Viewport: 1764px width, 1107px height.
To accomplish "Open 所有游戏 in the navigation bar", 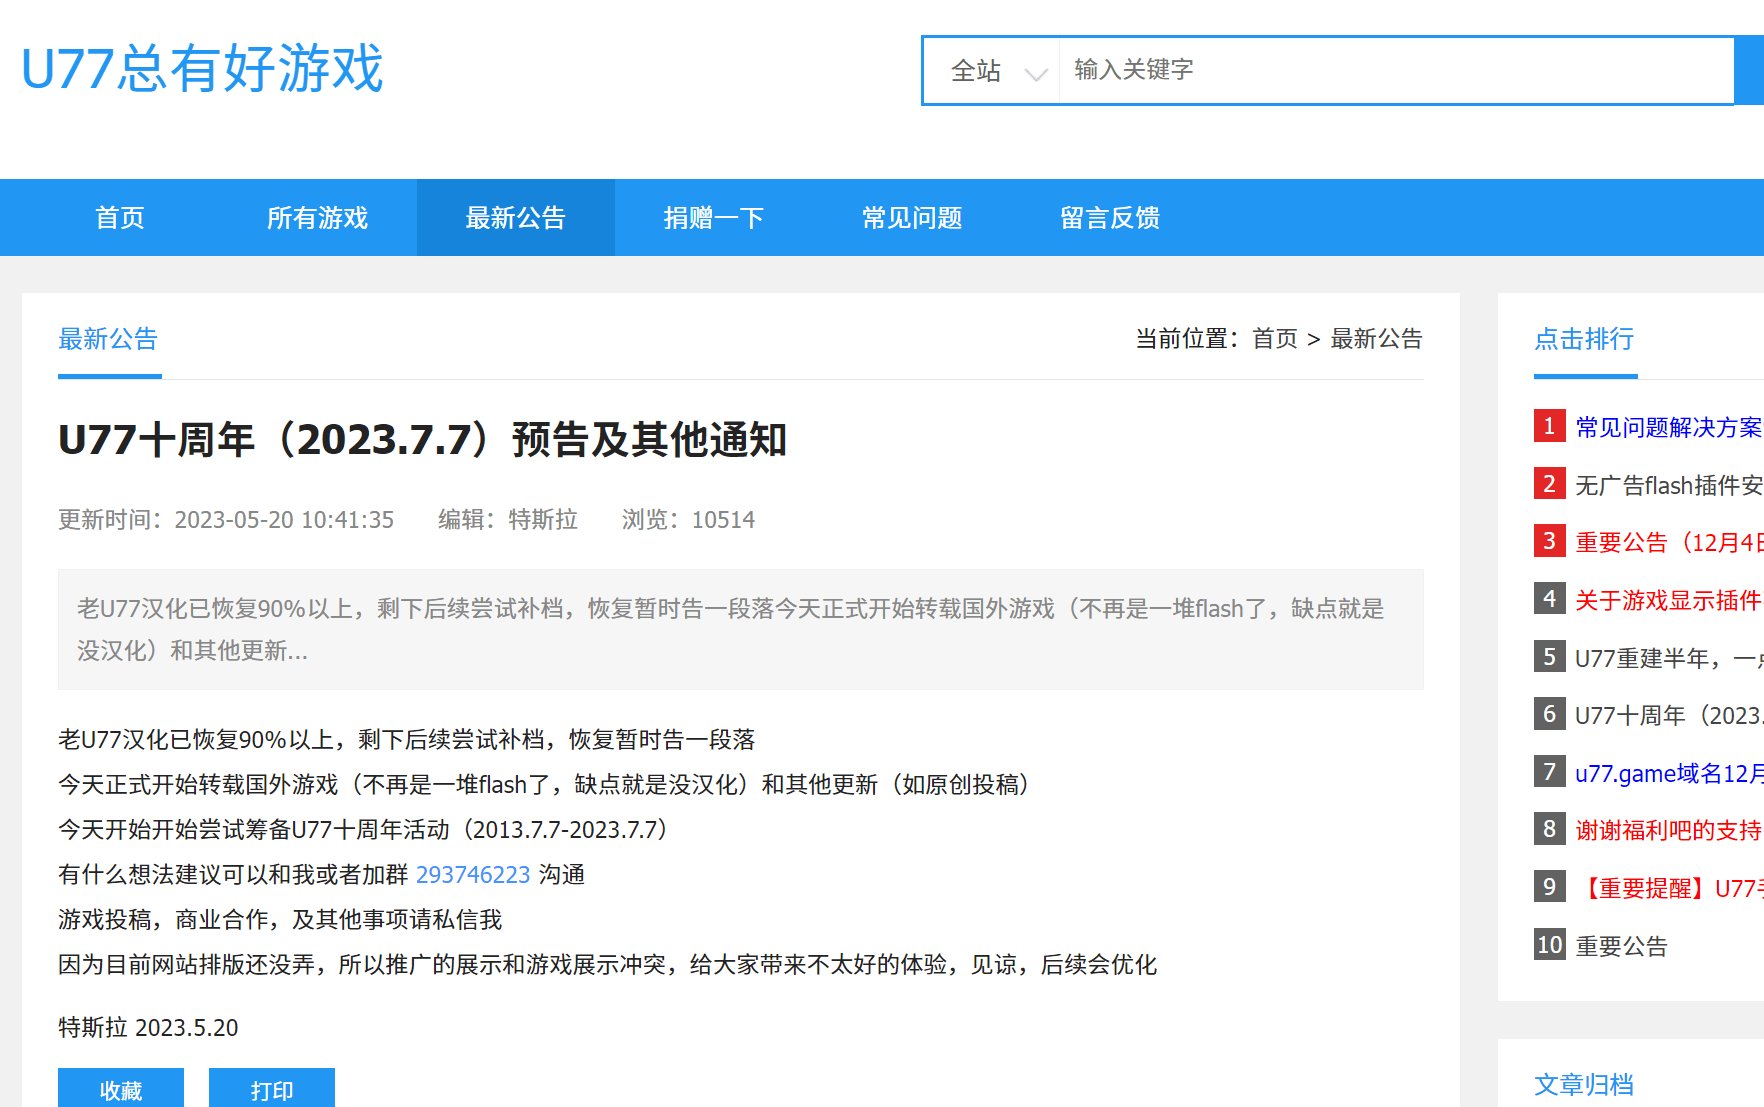I will [x=318, y=218].
